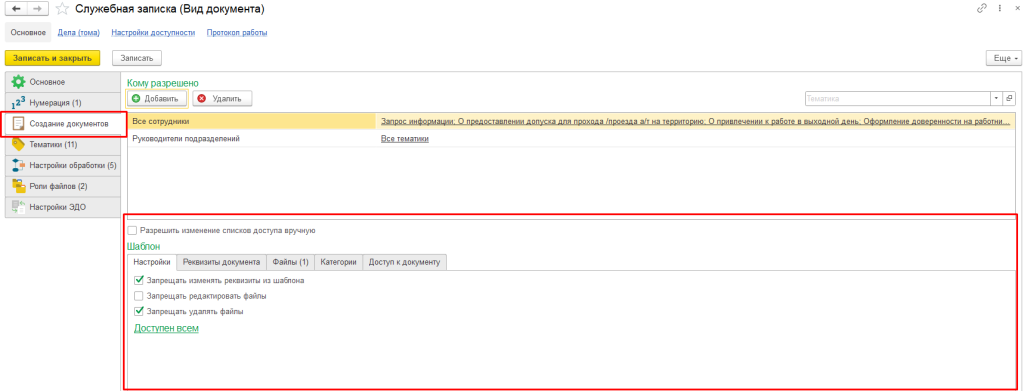Open the Тематика selection form icon
Image resolution: width=1024 pixels, height=391 pixels.
point(1009,98)
